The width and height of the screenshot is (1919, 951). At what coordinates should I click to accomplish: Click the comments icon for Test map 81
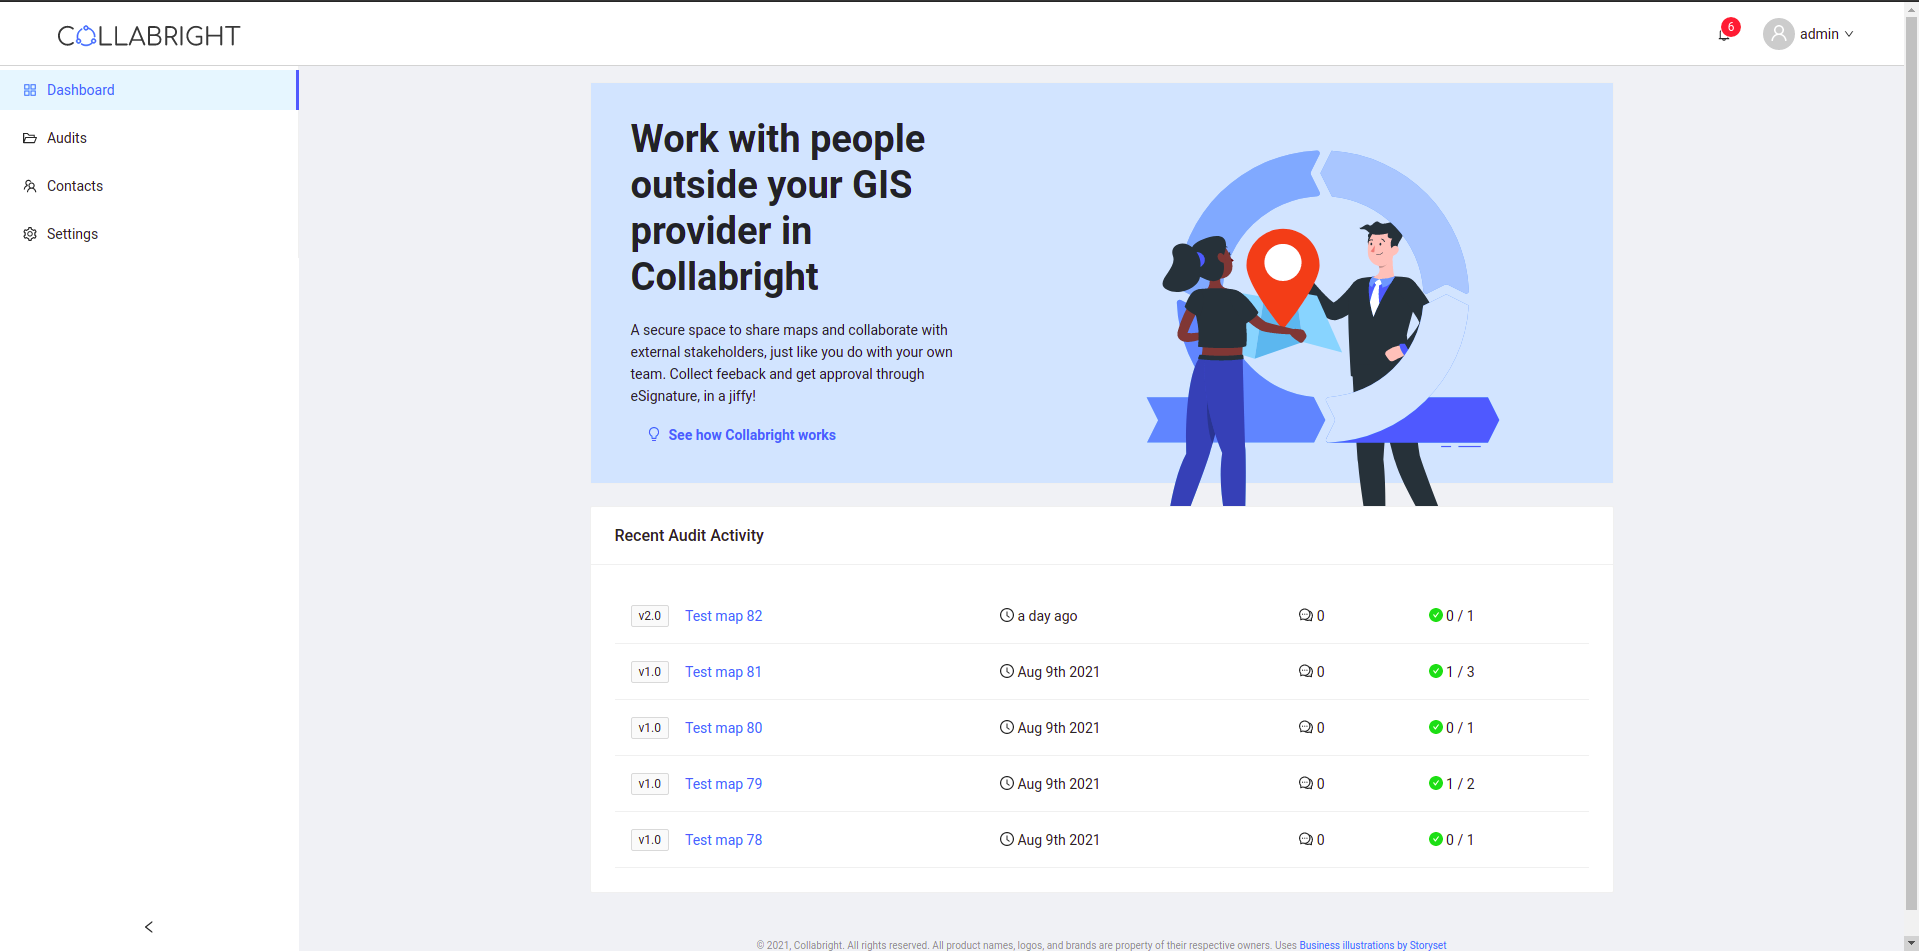[1306, 671]
